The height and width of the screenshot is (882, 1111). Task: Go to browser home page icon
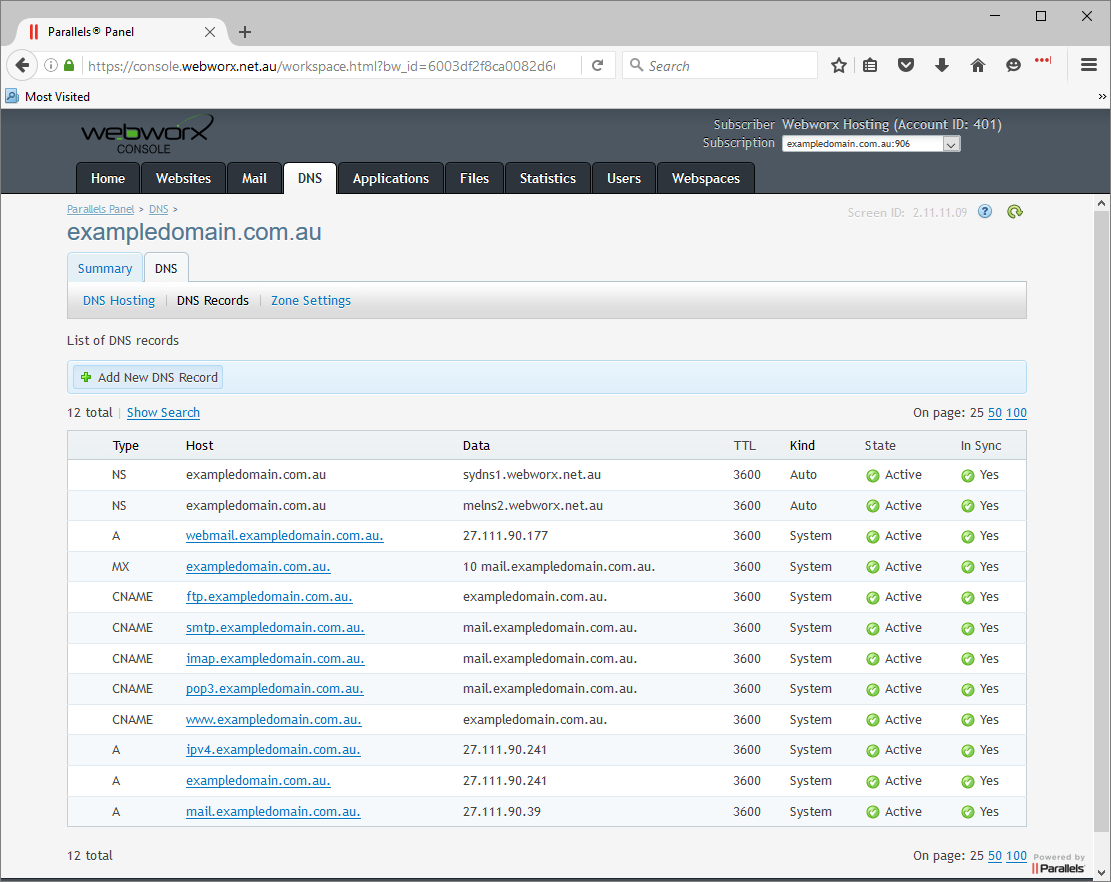(978, 66)
